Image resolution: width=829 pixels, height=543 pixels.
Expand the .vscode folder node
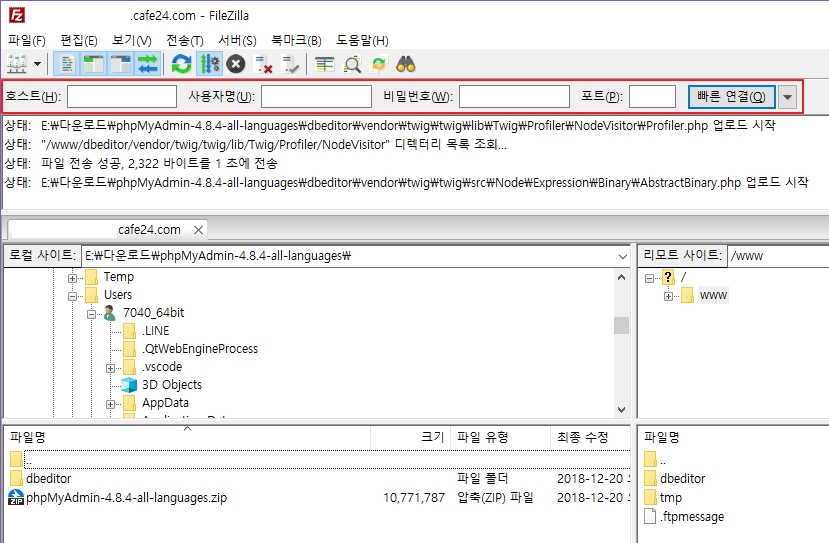point(110,368)
